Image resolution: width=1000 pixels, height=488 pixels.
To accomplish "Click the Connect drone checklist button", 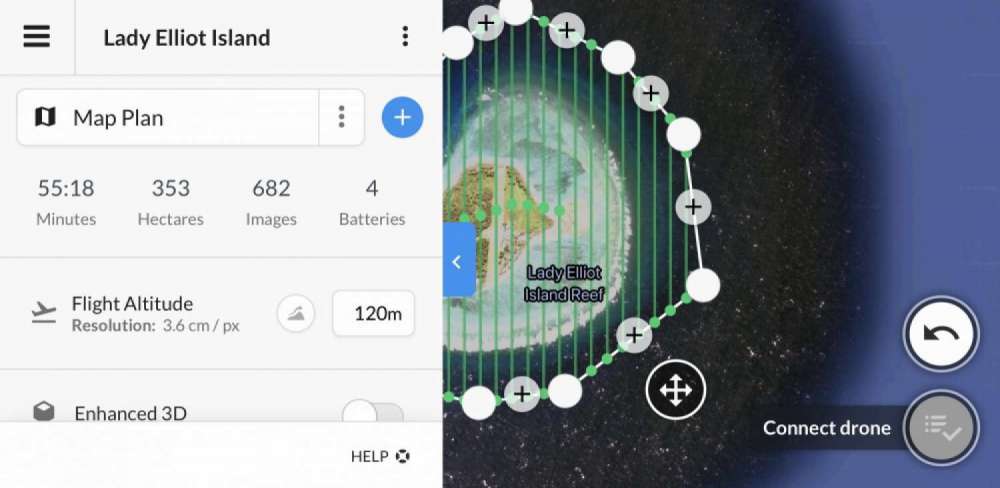I will pyautogui.click(x=941, y=427).
